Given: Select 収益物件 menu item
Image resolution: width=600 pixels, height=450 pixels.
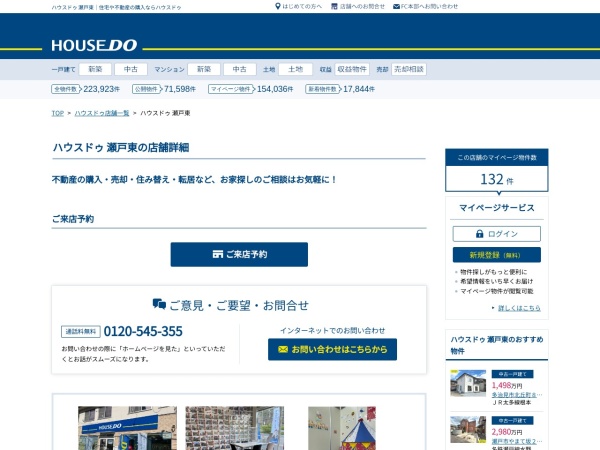Looking at the screenshot, I should (352, 69).
